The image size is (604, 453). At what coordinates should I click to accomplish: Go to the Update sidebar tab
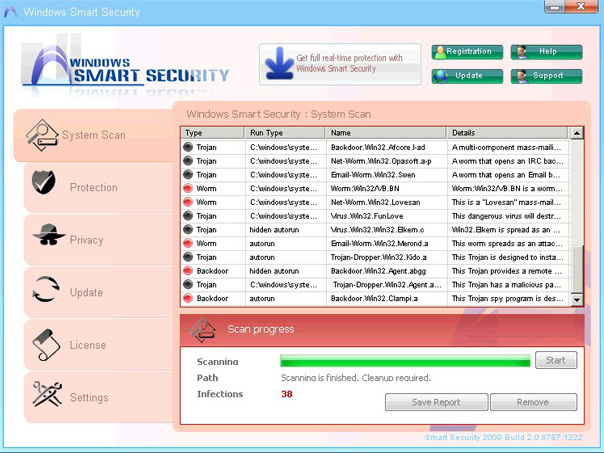pyautogui.click(x=99, y=292)
